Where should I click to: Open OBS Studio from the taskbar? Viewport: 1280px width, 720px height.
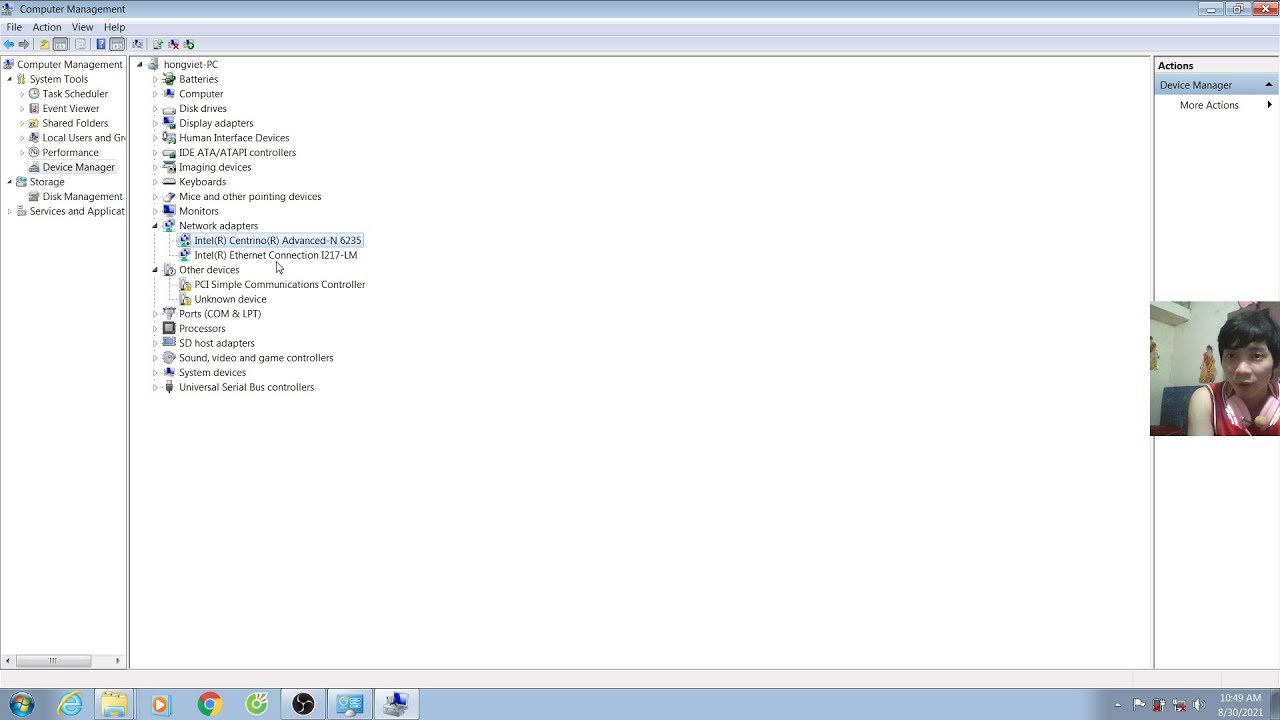pos(303,705)
